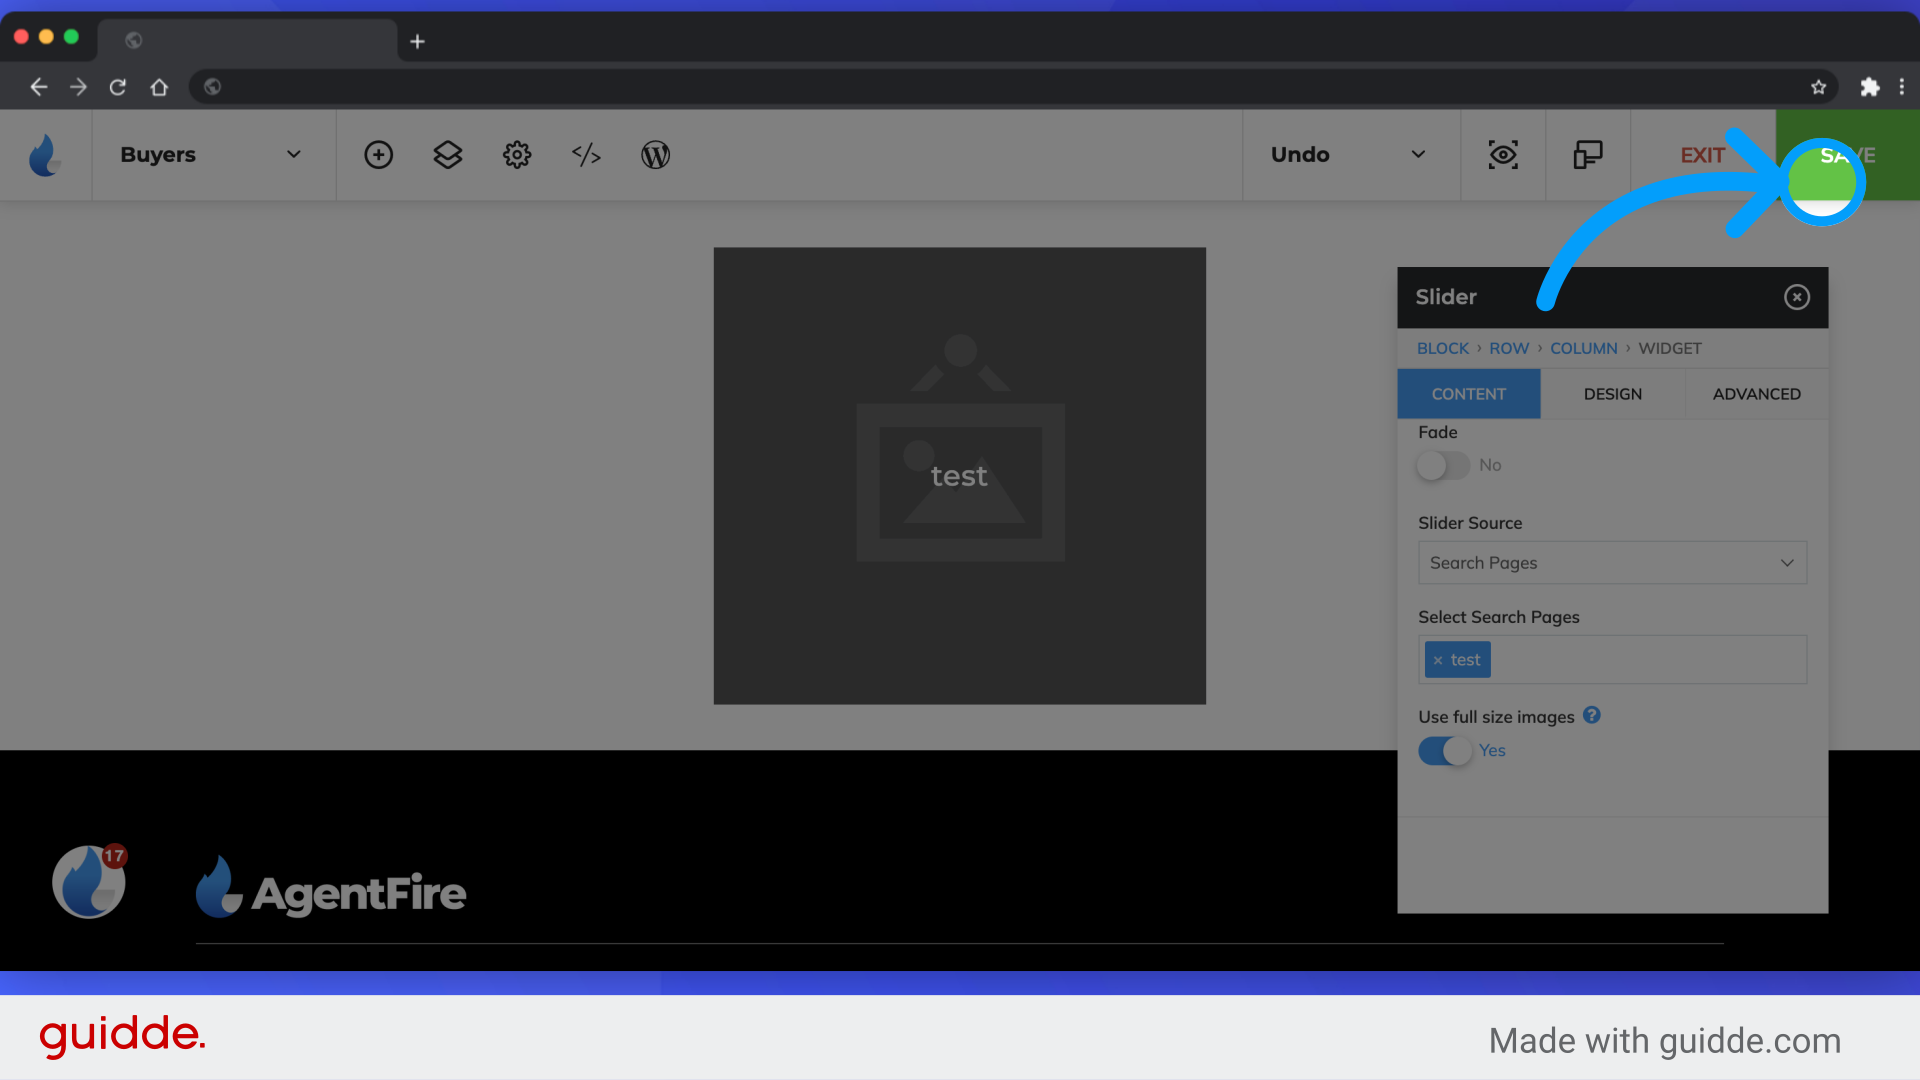Remove the test search page tag
1920x1080 pixels.
tap(1438, 661)
